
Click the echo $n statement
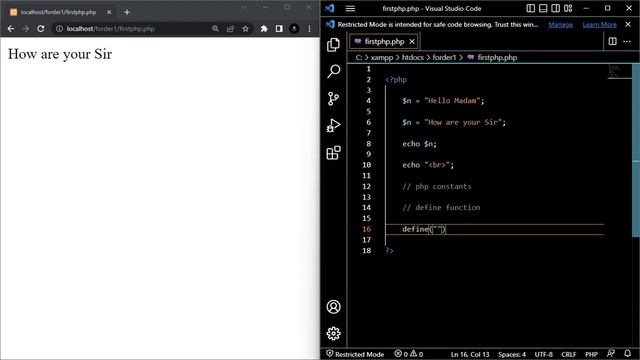coord(419,144)
